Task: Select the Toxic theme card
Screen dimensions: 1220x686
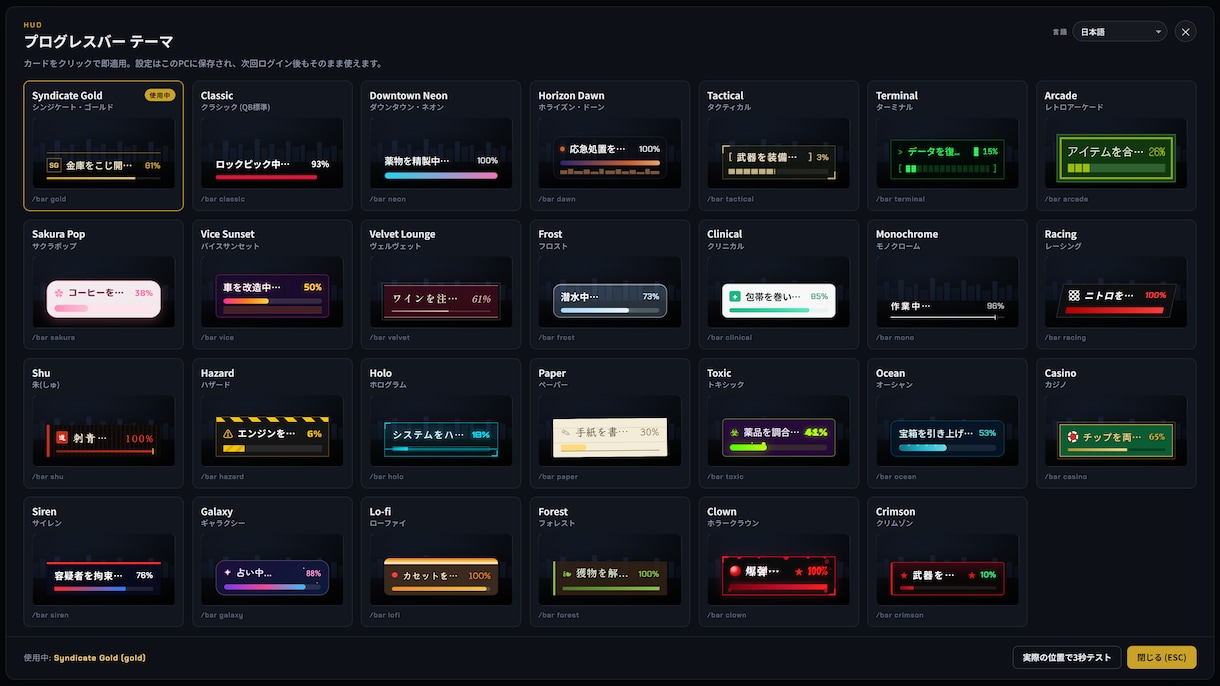Action: click(x=779, y=423)
